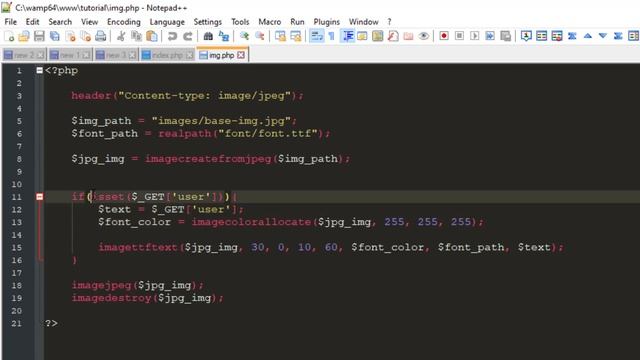Viewport: 640px width, 360px height.
Task: Close the img.php tab
Action: click(x=241, y=55)
